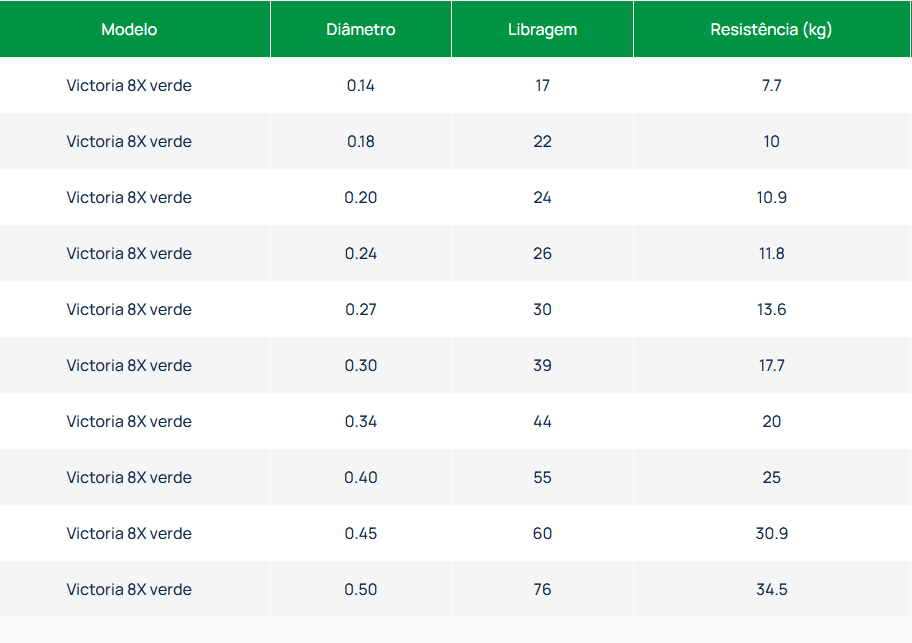Click libragem value 30
Screen dimensions: 912x643
pyautogui.click(x=543, y=309)
